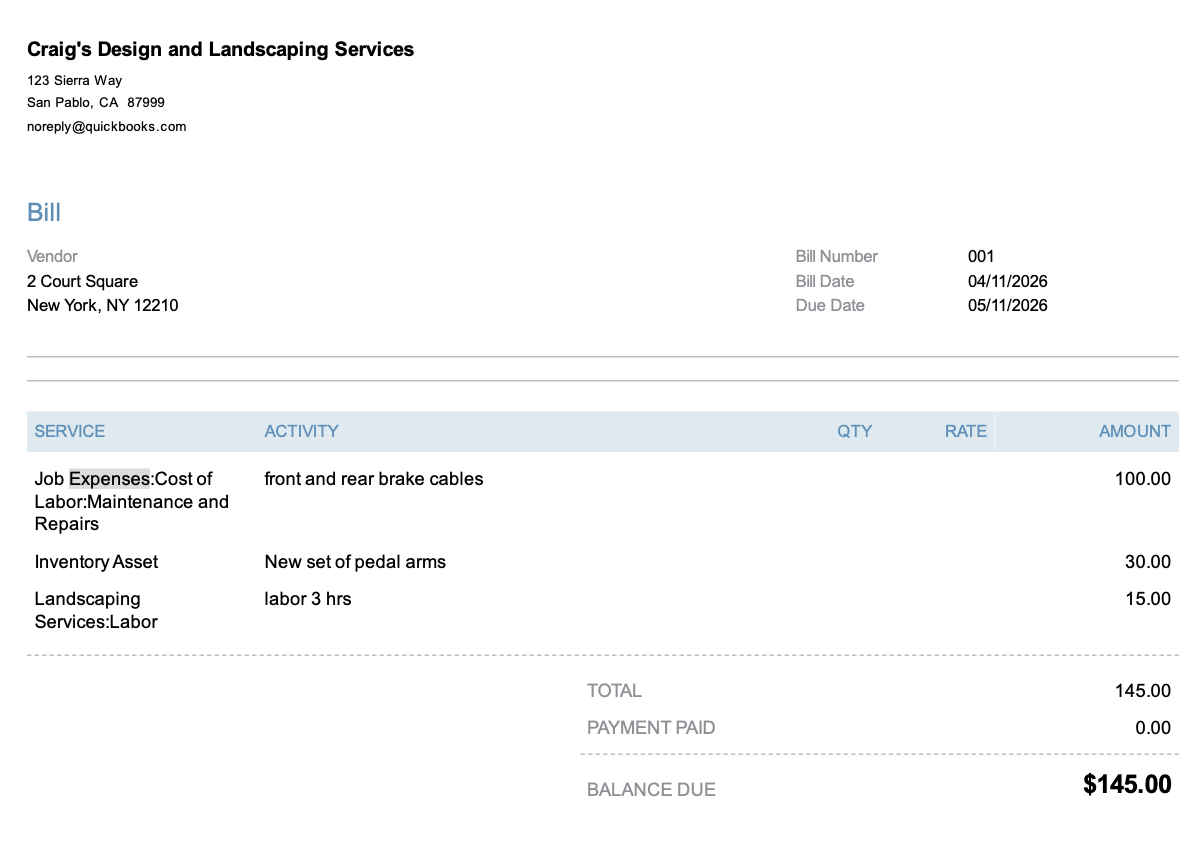Screen dimensions: 1202x844
Task: Click the AMOUNT column header
Action: (1134, 431)
